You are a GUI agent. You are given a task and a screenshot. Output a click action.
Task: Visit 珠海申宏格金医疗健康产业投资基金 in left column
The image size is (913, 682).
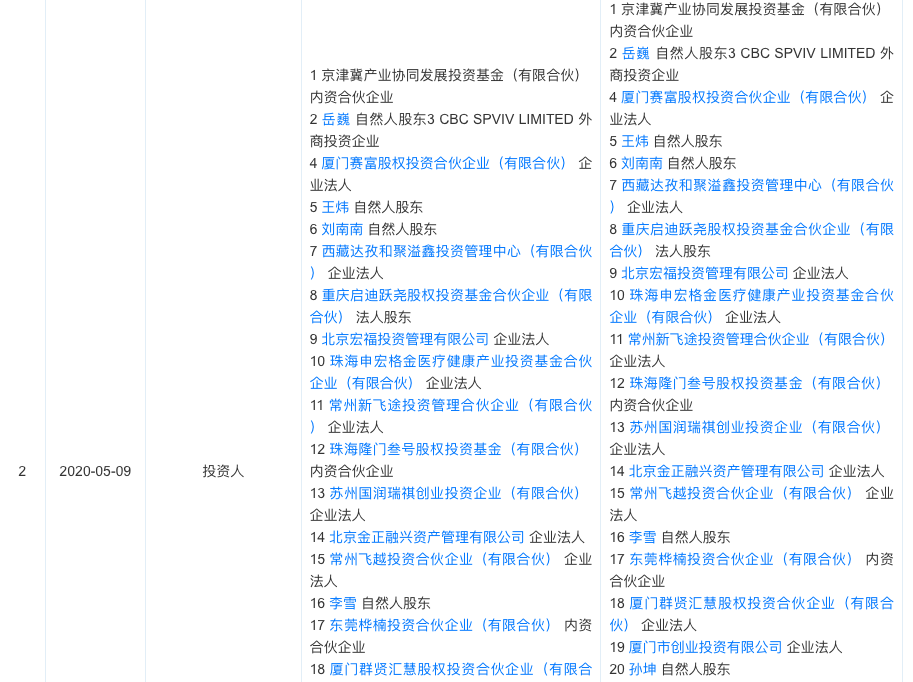tap(451, 372)
